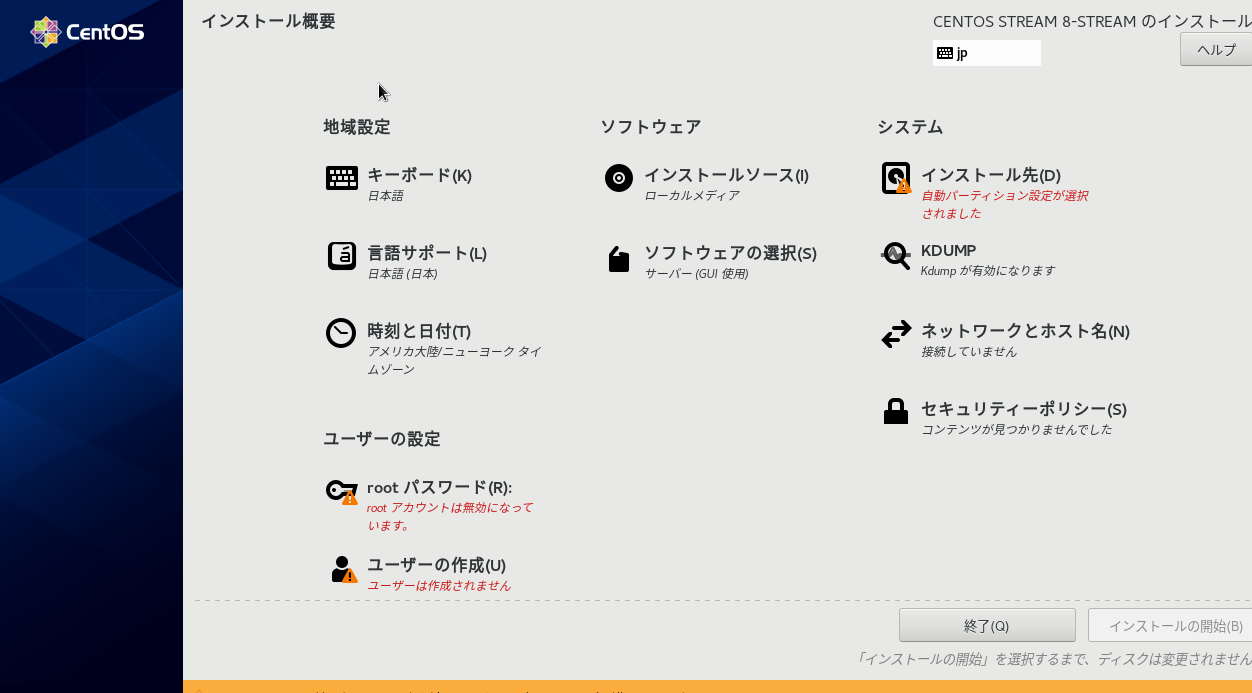Open セキュリティーポリシー (Security Policy) settings
Image resolution: width=1252 pixels, height=693 pixels.
tap(1023, 409)
